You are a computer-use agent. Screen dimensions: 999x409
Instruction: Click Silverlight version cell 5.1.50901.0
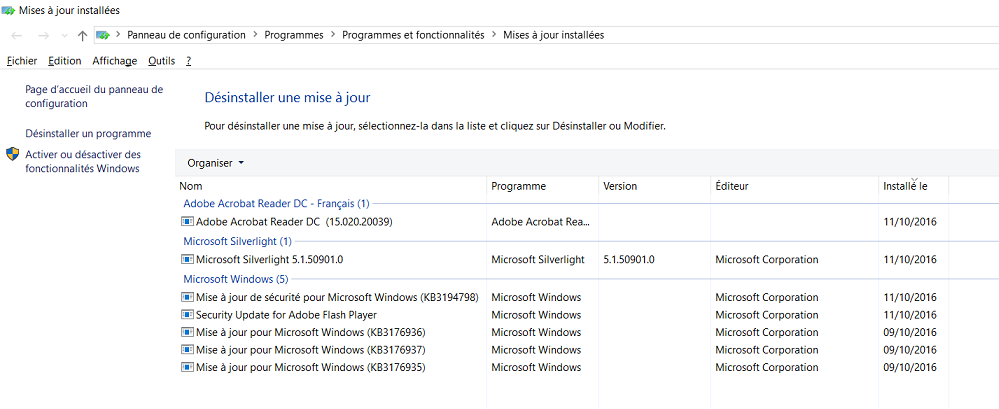[x=629, y=259]
